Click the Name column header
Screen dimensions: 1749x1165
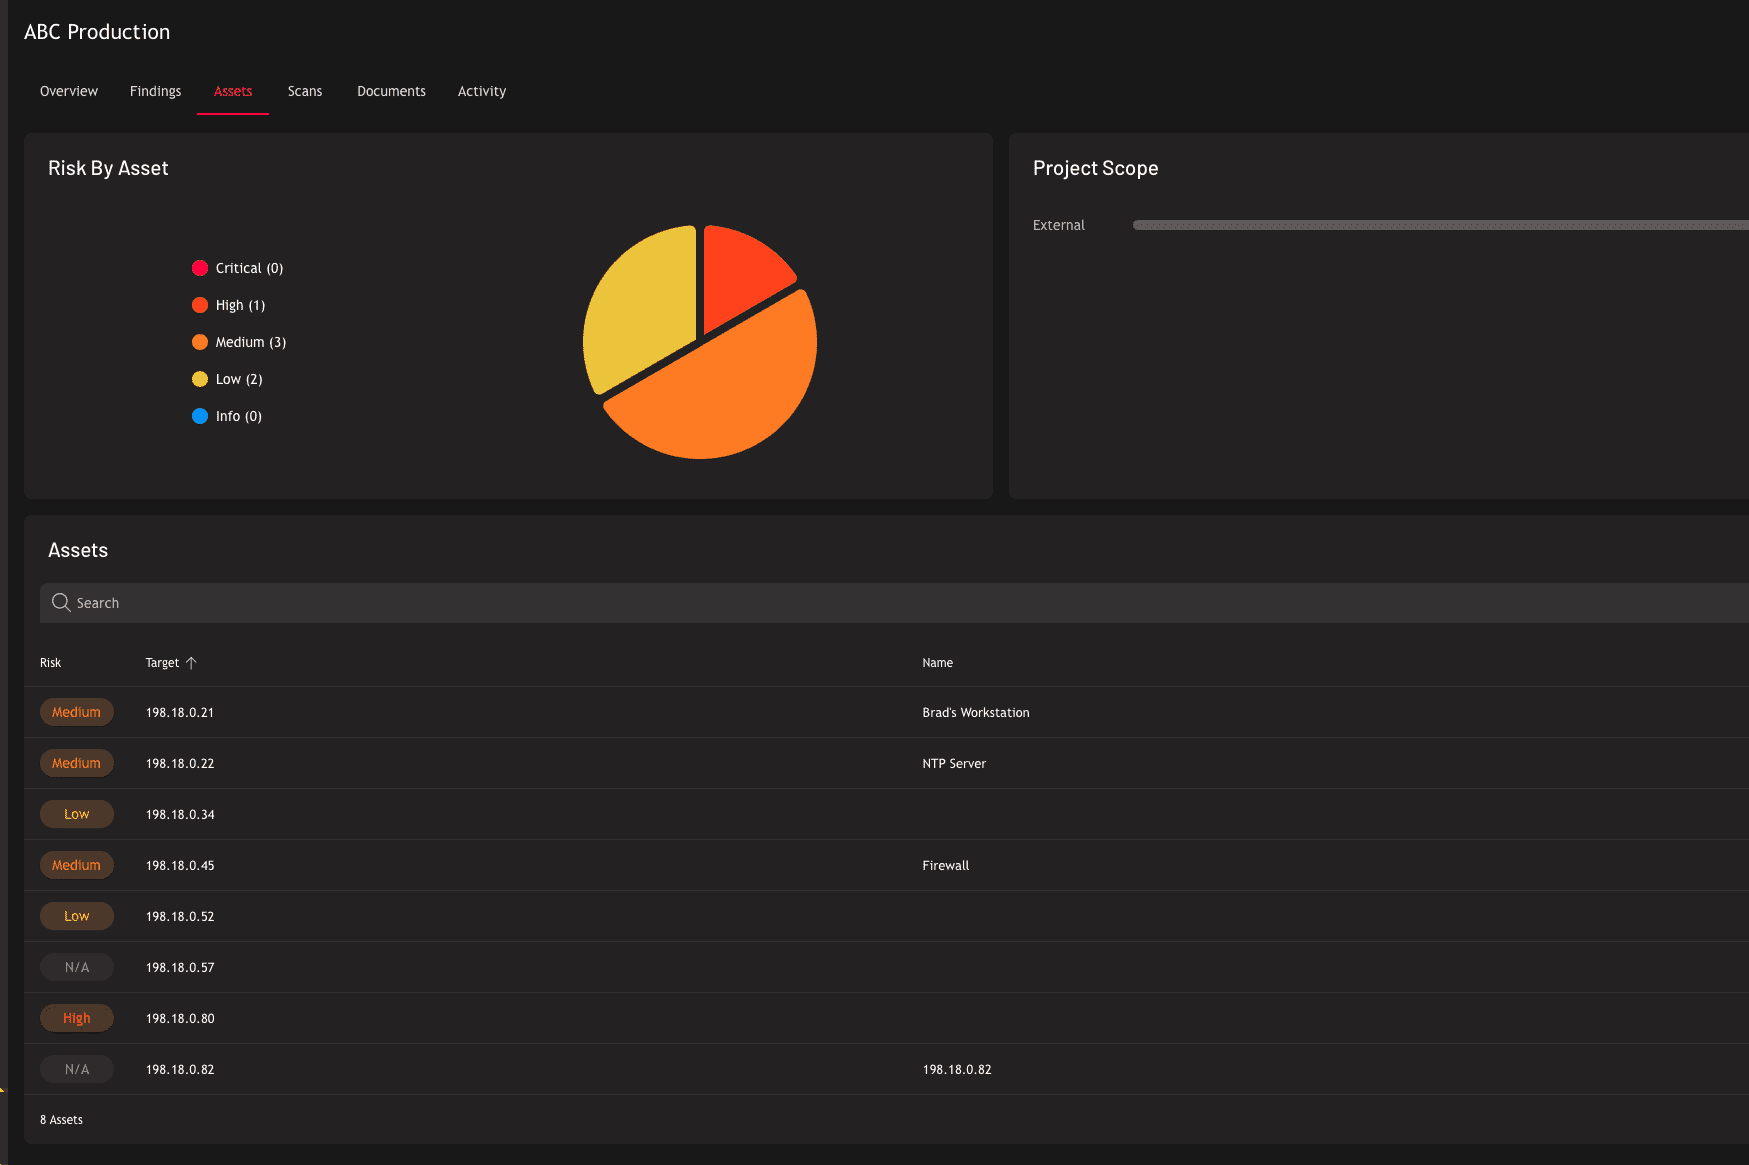(x=938, y=662)
